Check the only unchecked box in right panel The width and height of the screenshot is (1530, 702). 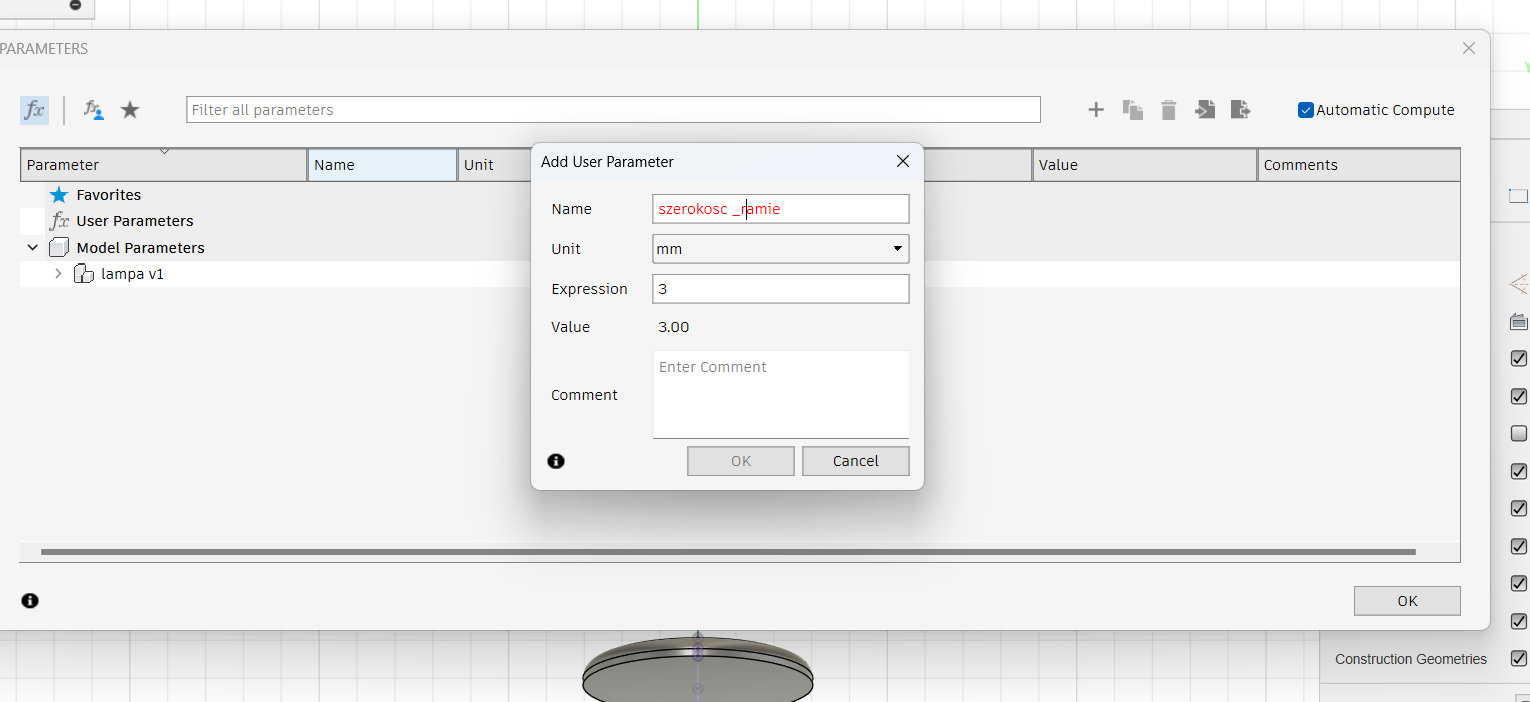click(1519, 433)
